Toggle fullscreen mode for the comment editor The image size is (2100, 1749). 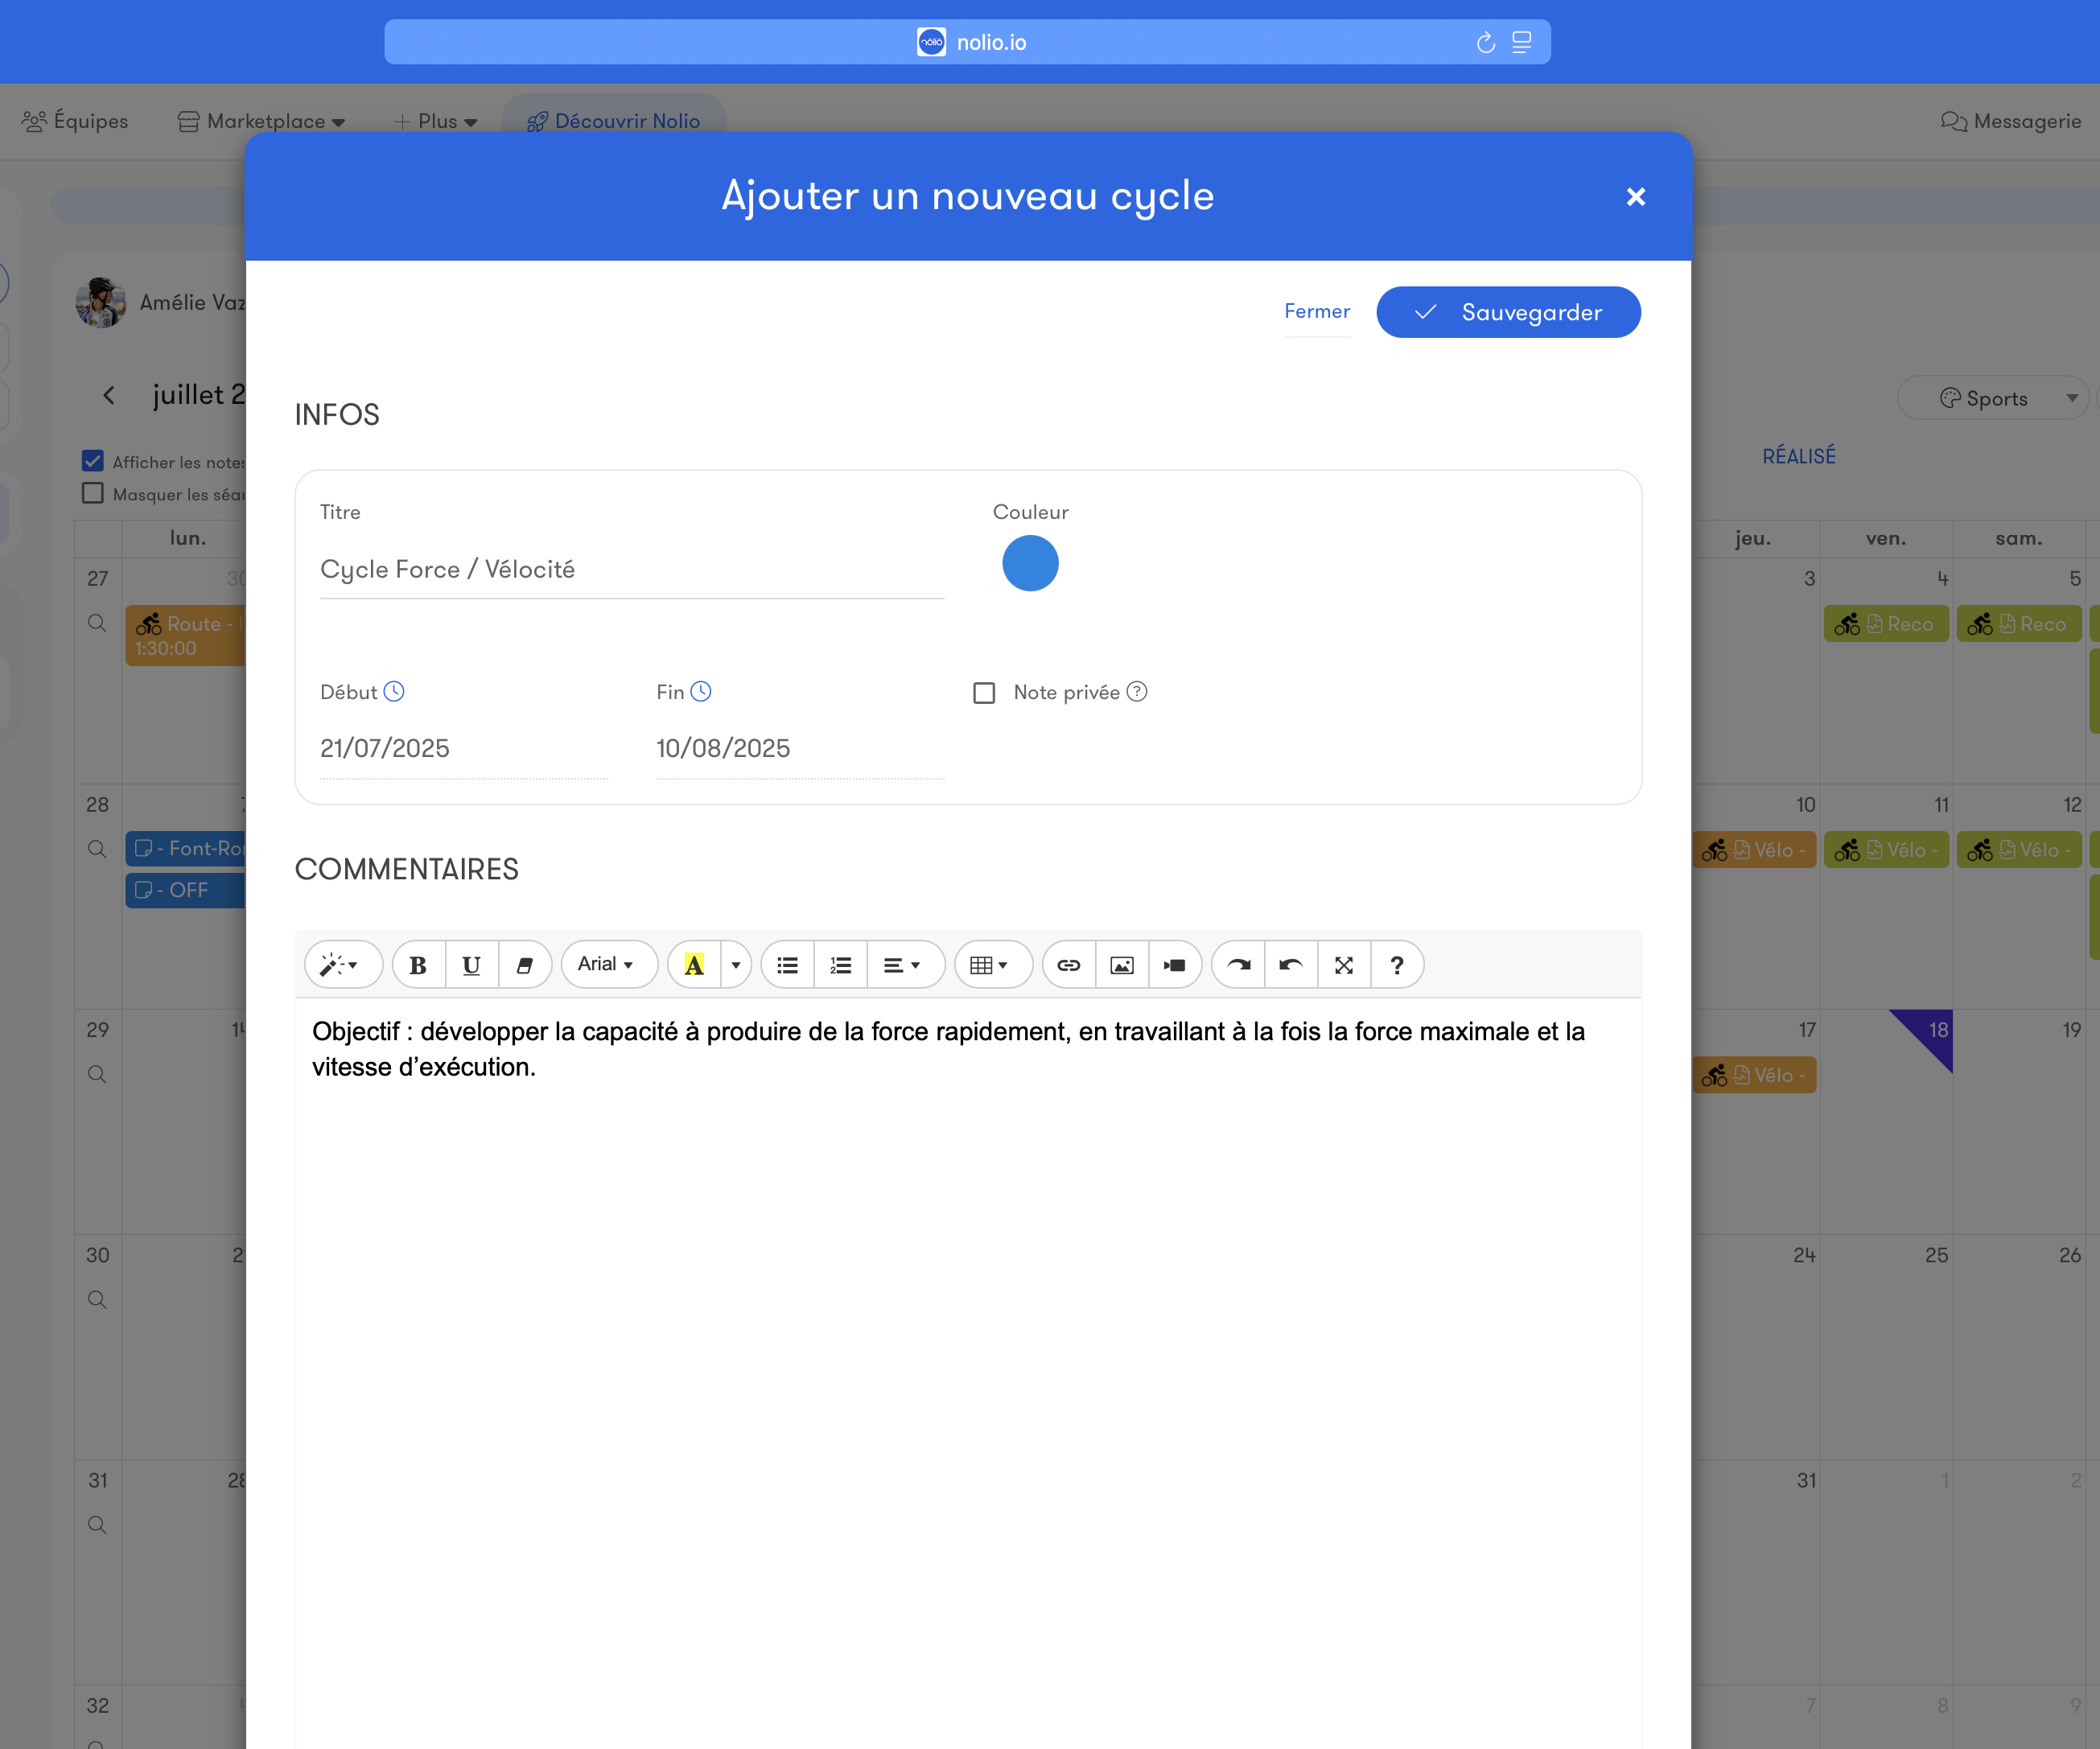pos(1344,964)
